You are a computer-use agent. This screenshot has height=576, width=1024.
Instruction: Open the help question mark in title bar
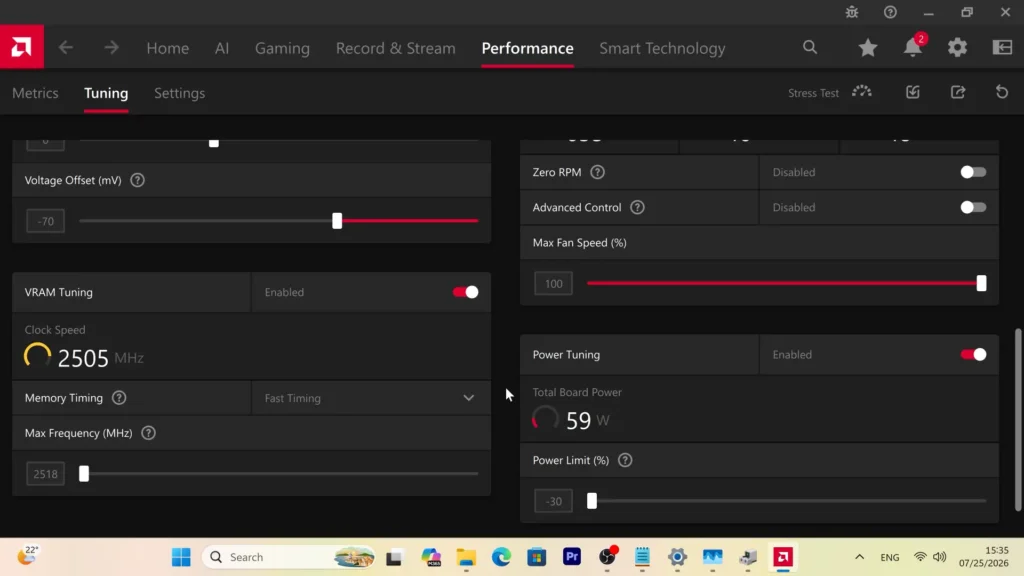click(x=890, y=12)
